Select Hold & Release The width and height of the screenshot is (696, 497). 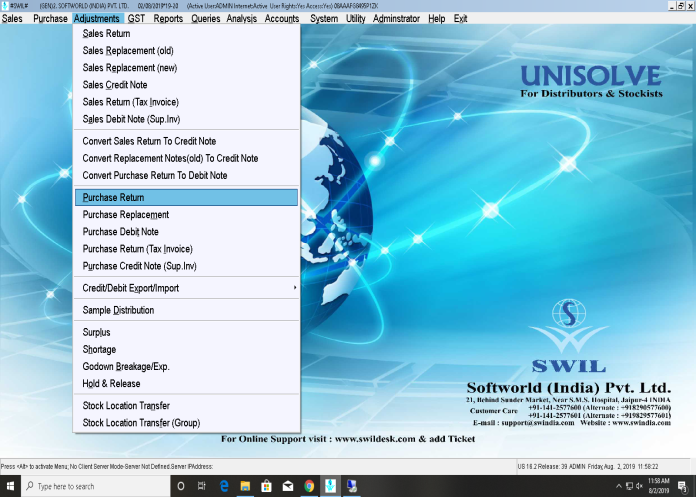(x=186, y=384)
